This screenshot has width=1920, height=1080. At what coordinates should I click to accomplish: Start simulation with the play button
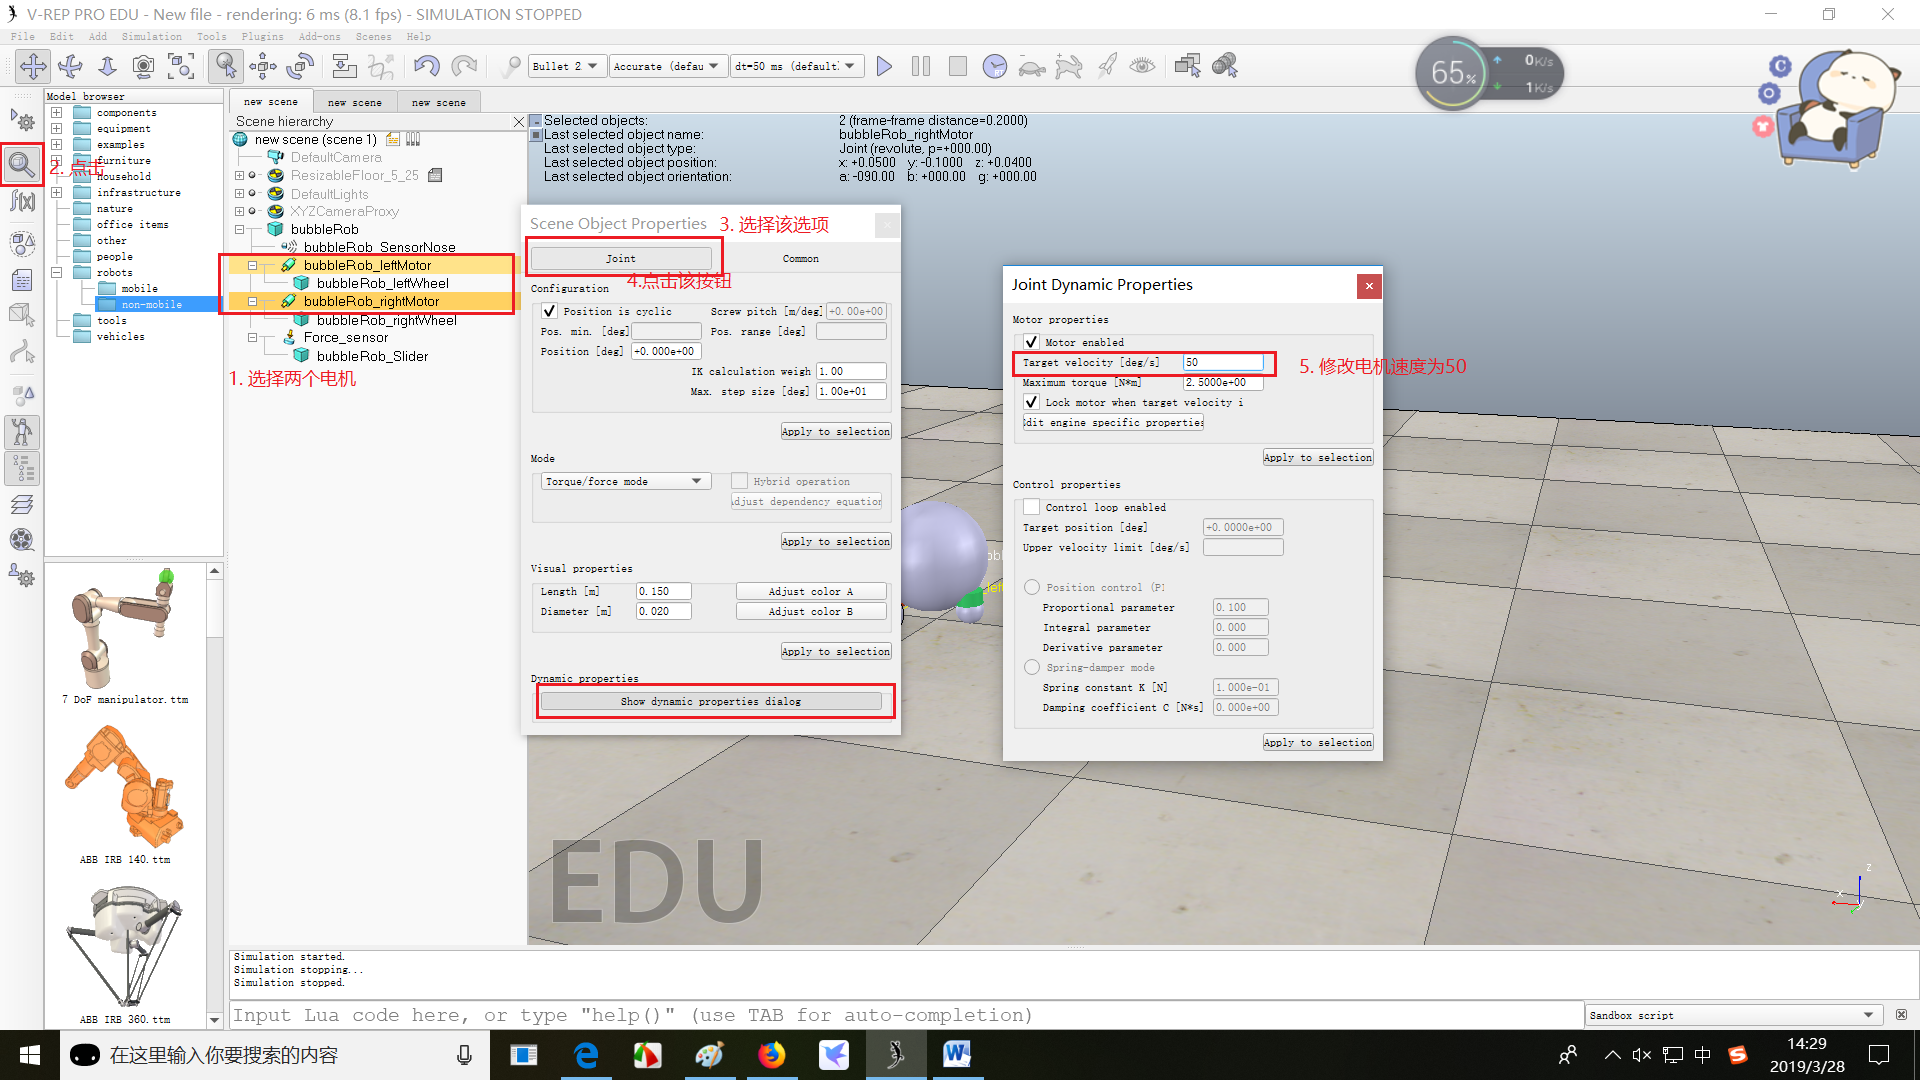pos(884,66)
